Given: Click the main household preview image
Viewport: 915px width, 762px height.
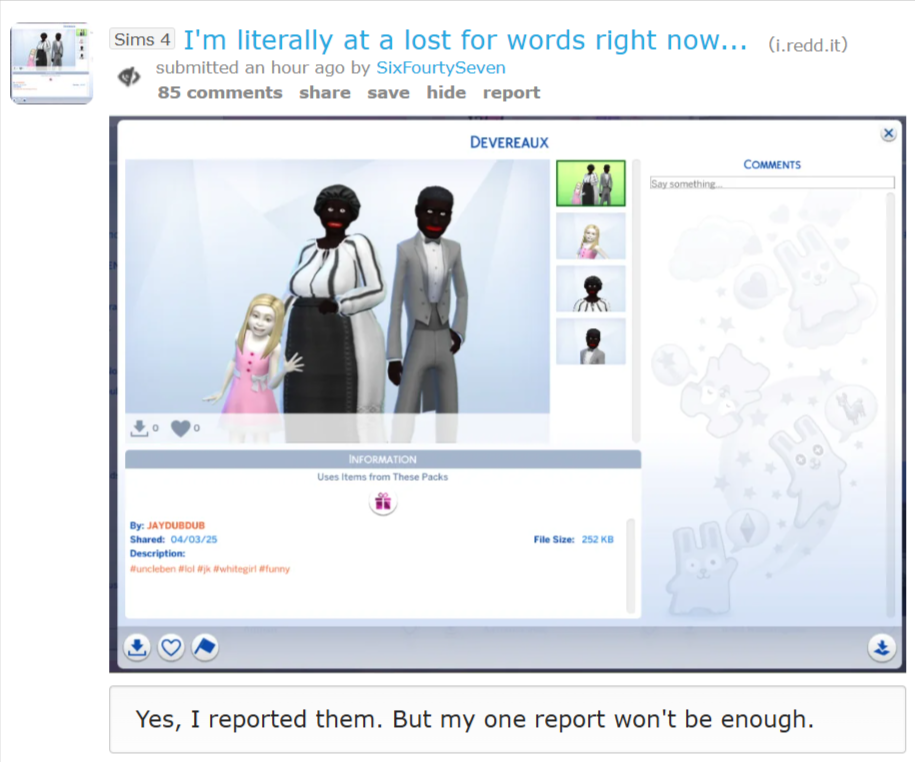Looking at the screenshot, I should pyautogui.click(x=337, y=300).
